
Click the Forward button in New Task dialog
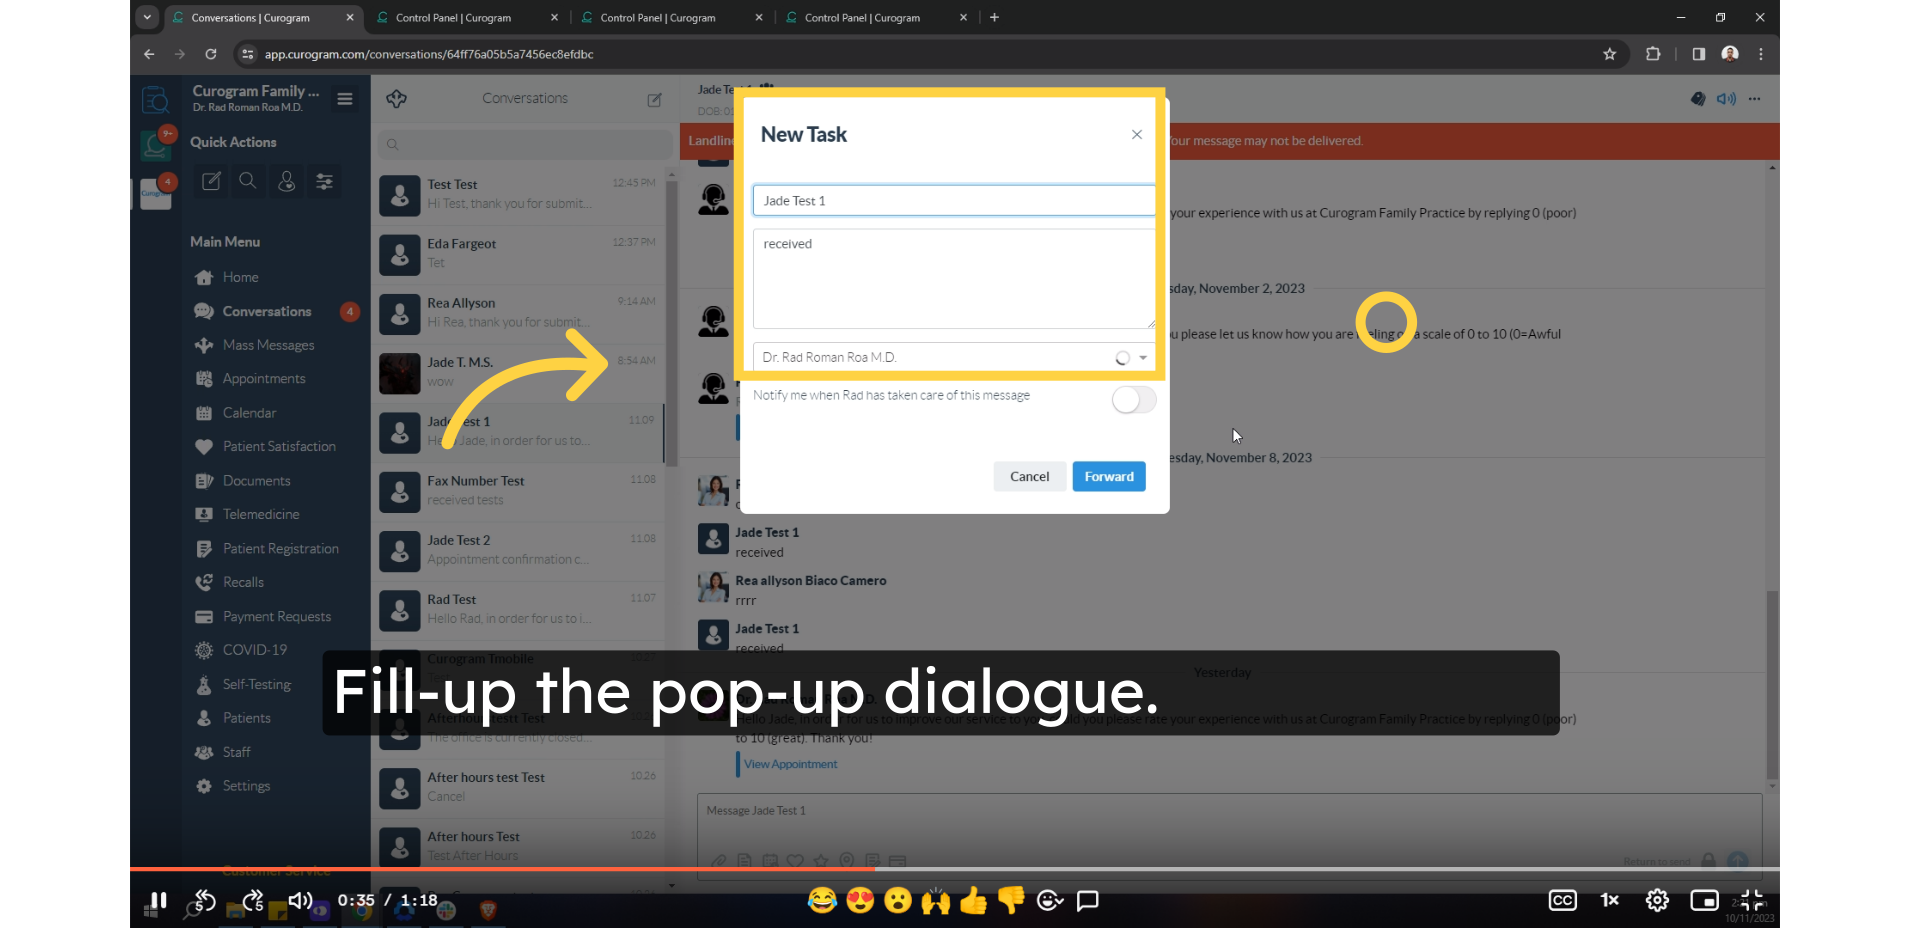1108,476
